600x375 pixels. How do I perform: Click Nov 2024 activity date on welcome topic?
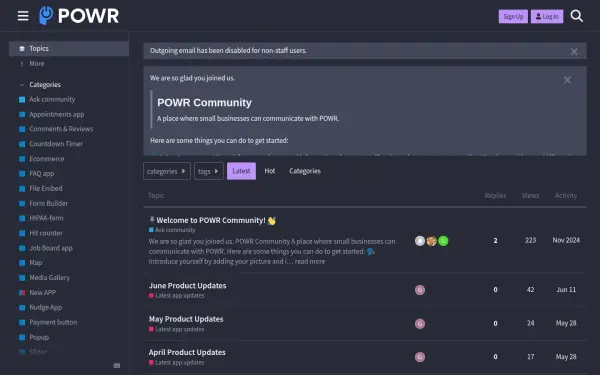(x=566, y=240)
